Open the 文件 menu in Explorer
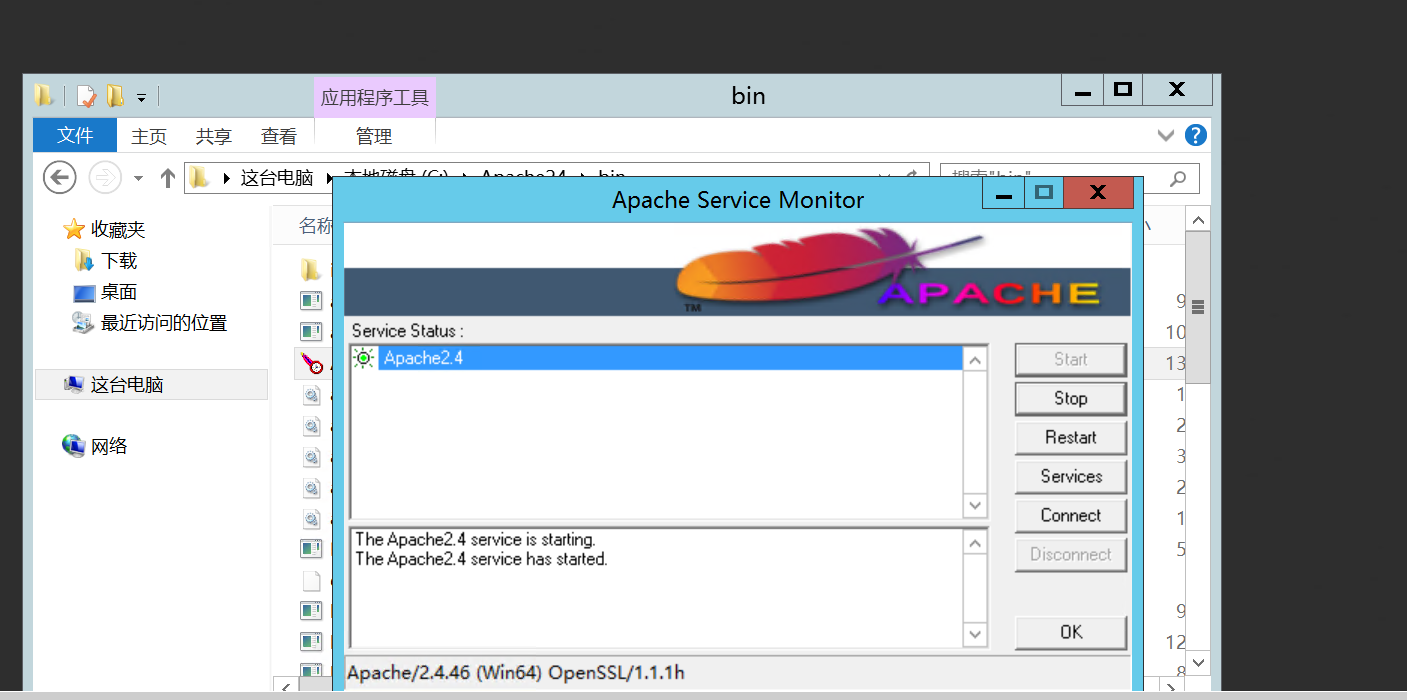The height and width of the screenshot is (700, 1407). tap(75, 135)
